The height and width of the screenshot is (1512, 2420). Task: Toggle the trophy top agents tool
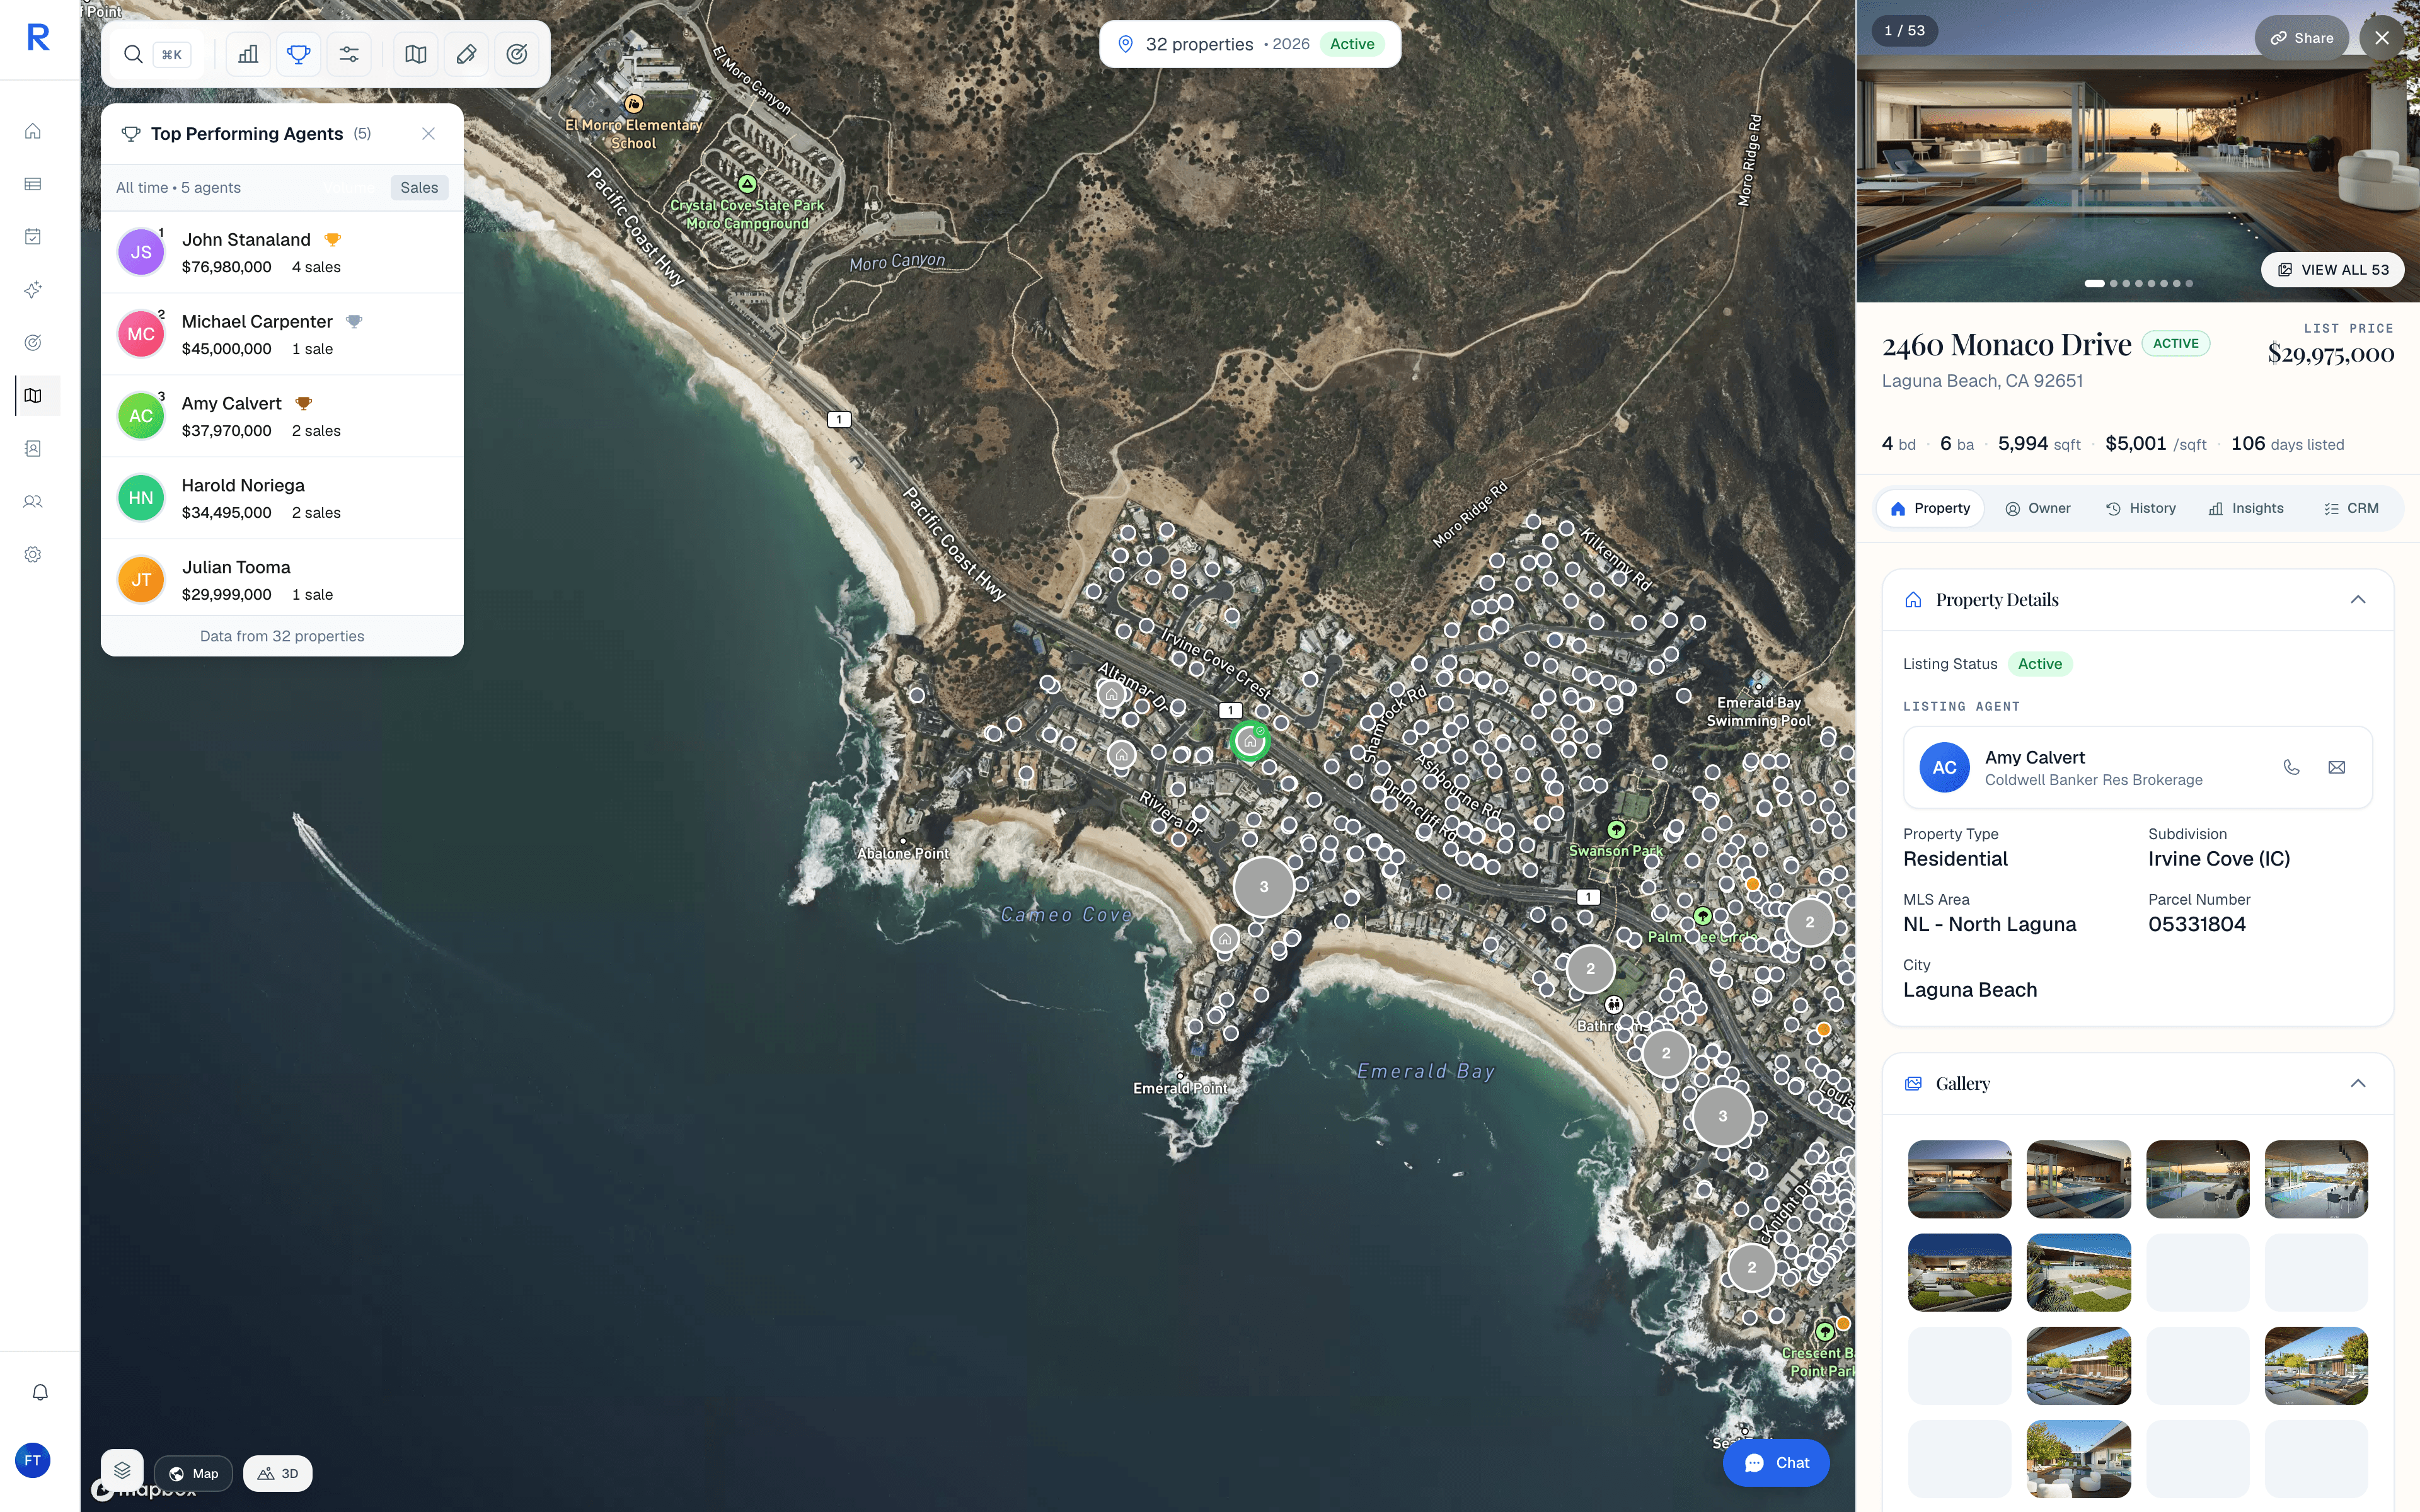click(x=298, y=54)
